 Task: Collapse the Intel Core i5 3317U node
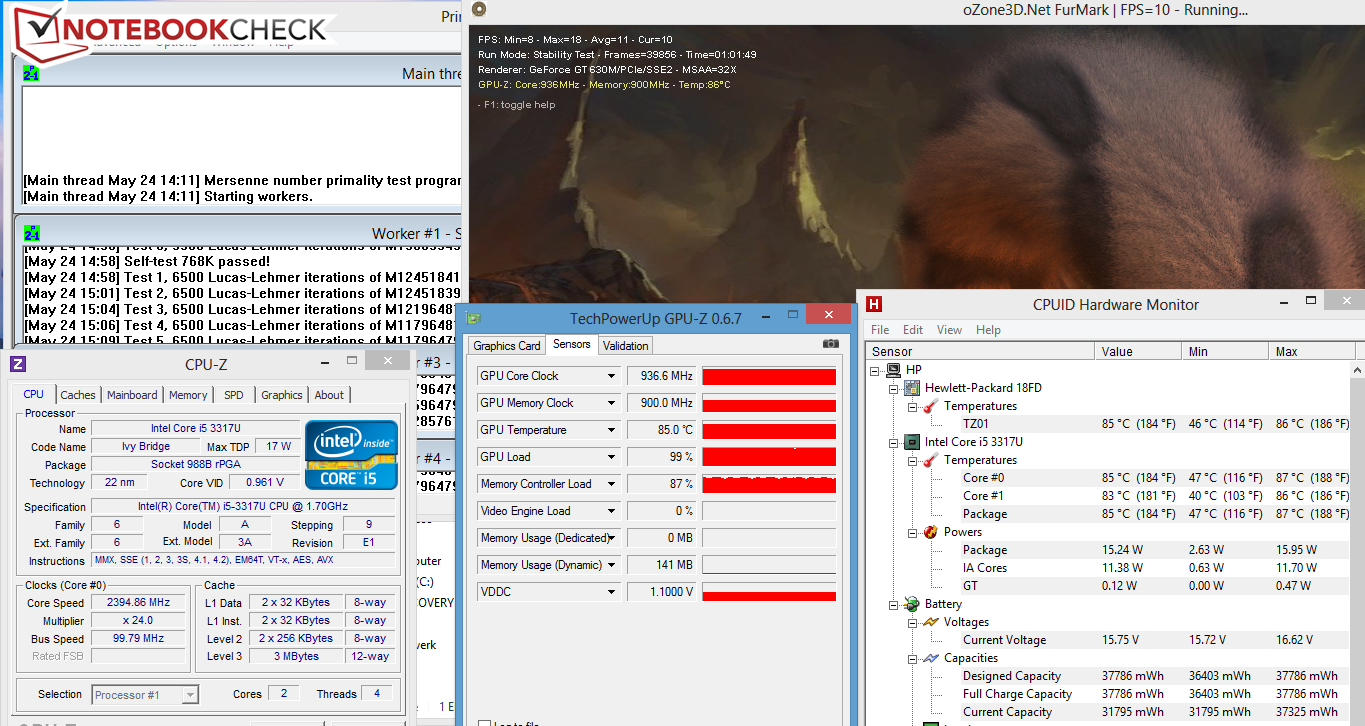894,442
